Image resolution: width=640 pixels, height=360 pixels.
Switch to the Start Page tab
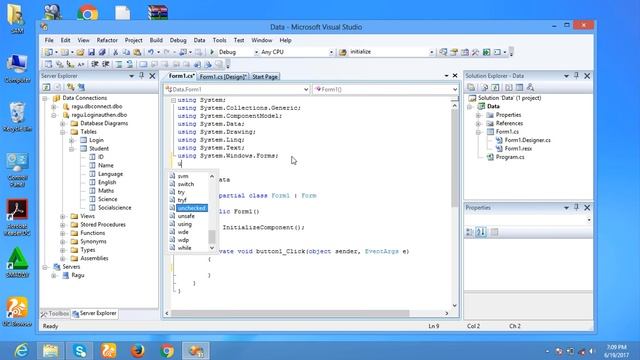tap(265, 77)
